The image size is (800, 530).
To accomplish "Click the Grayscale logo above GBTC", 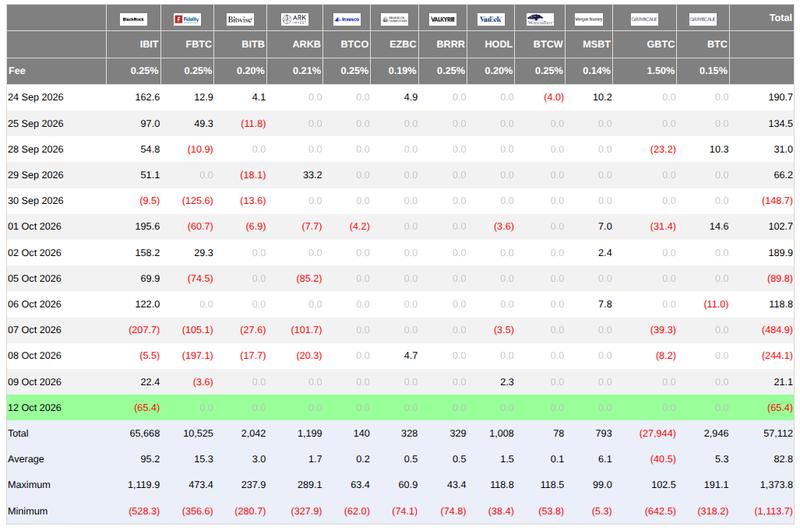I will 644,19.
